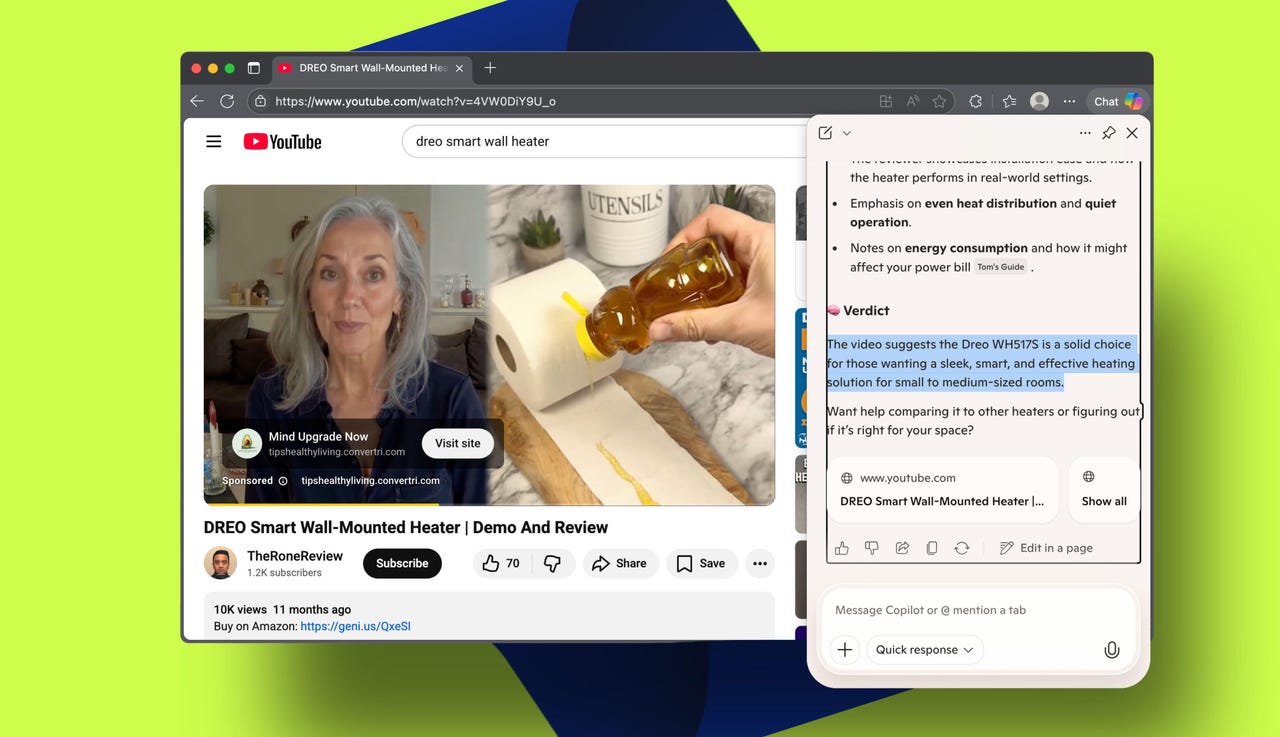Bookmark page with the star icon

coord(939,101)
